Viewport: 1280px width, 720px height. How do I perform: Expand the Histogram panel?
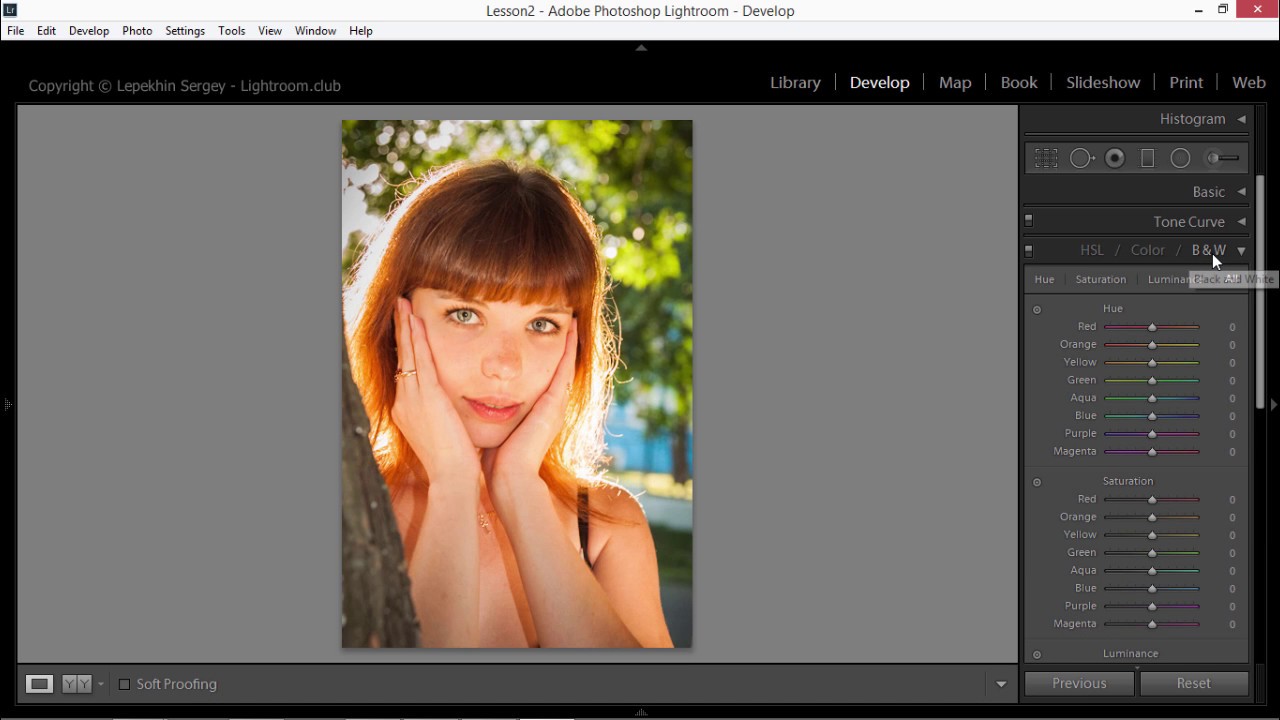point(1241,119)
